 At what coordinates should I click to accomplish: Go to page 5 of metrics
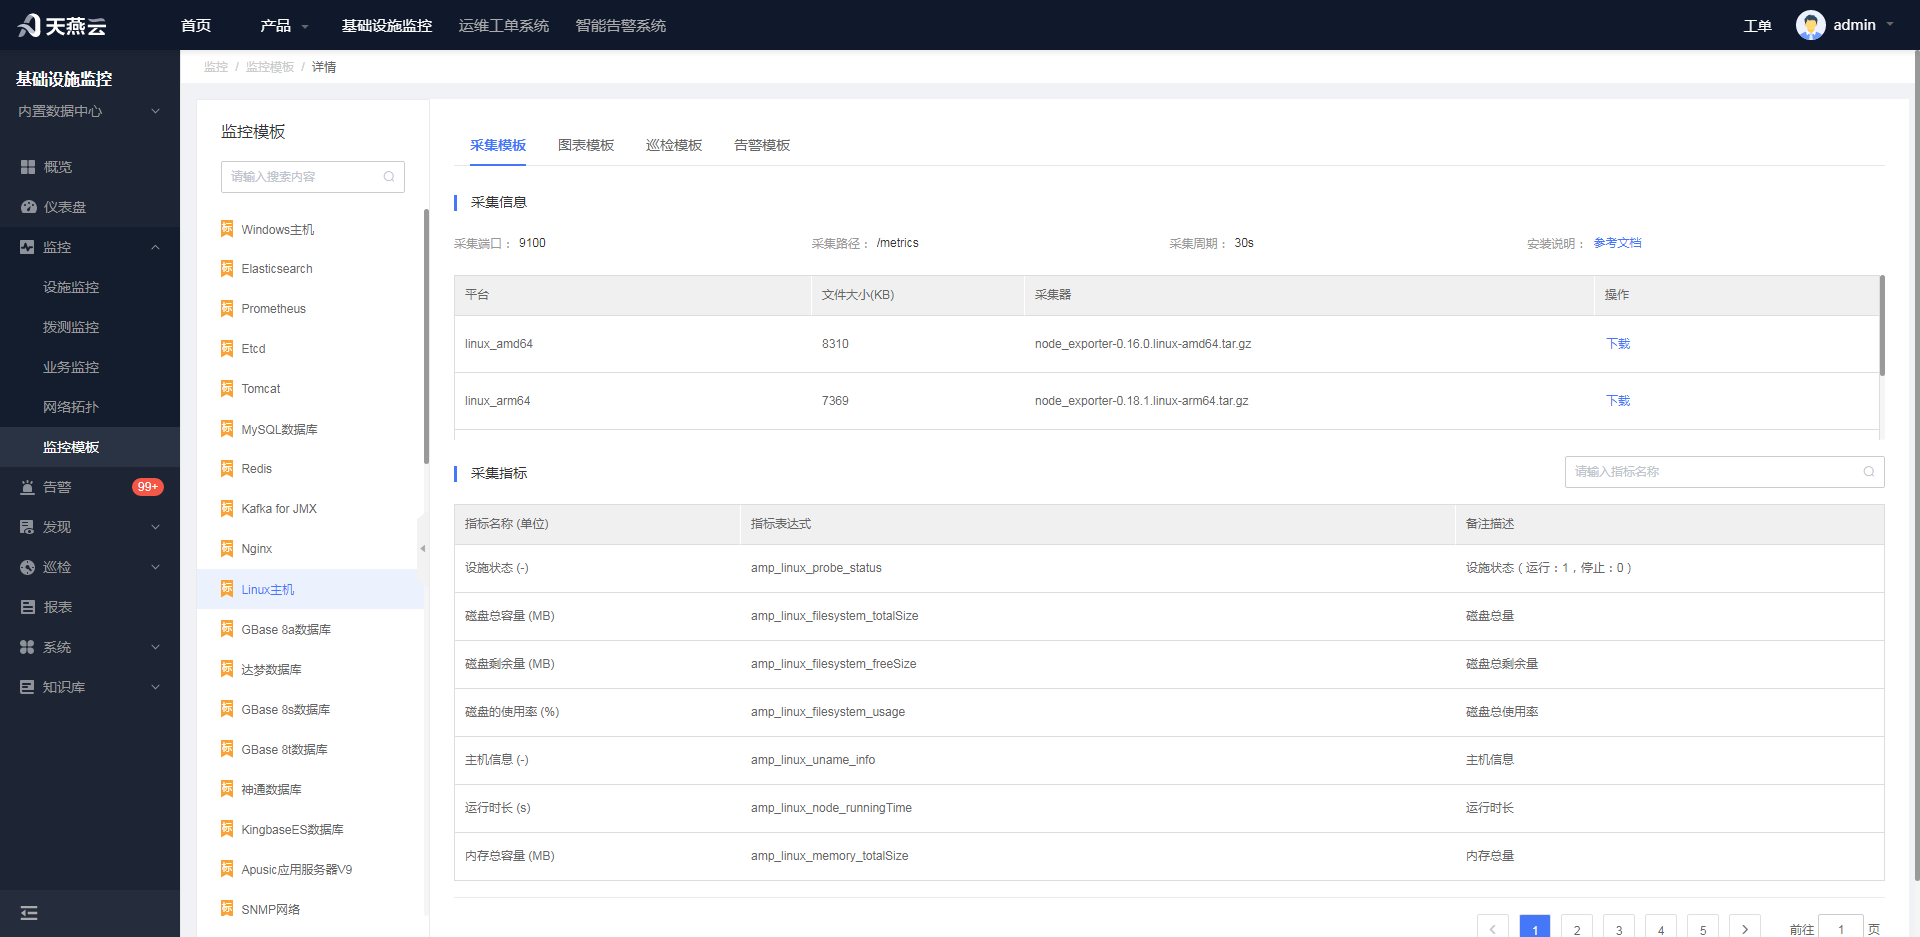pos(1703,927)
